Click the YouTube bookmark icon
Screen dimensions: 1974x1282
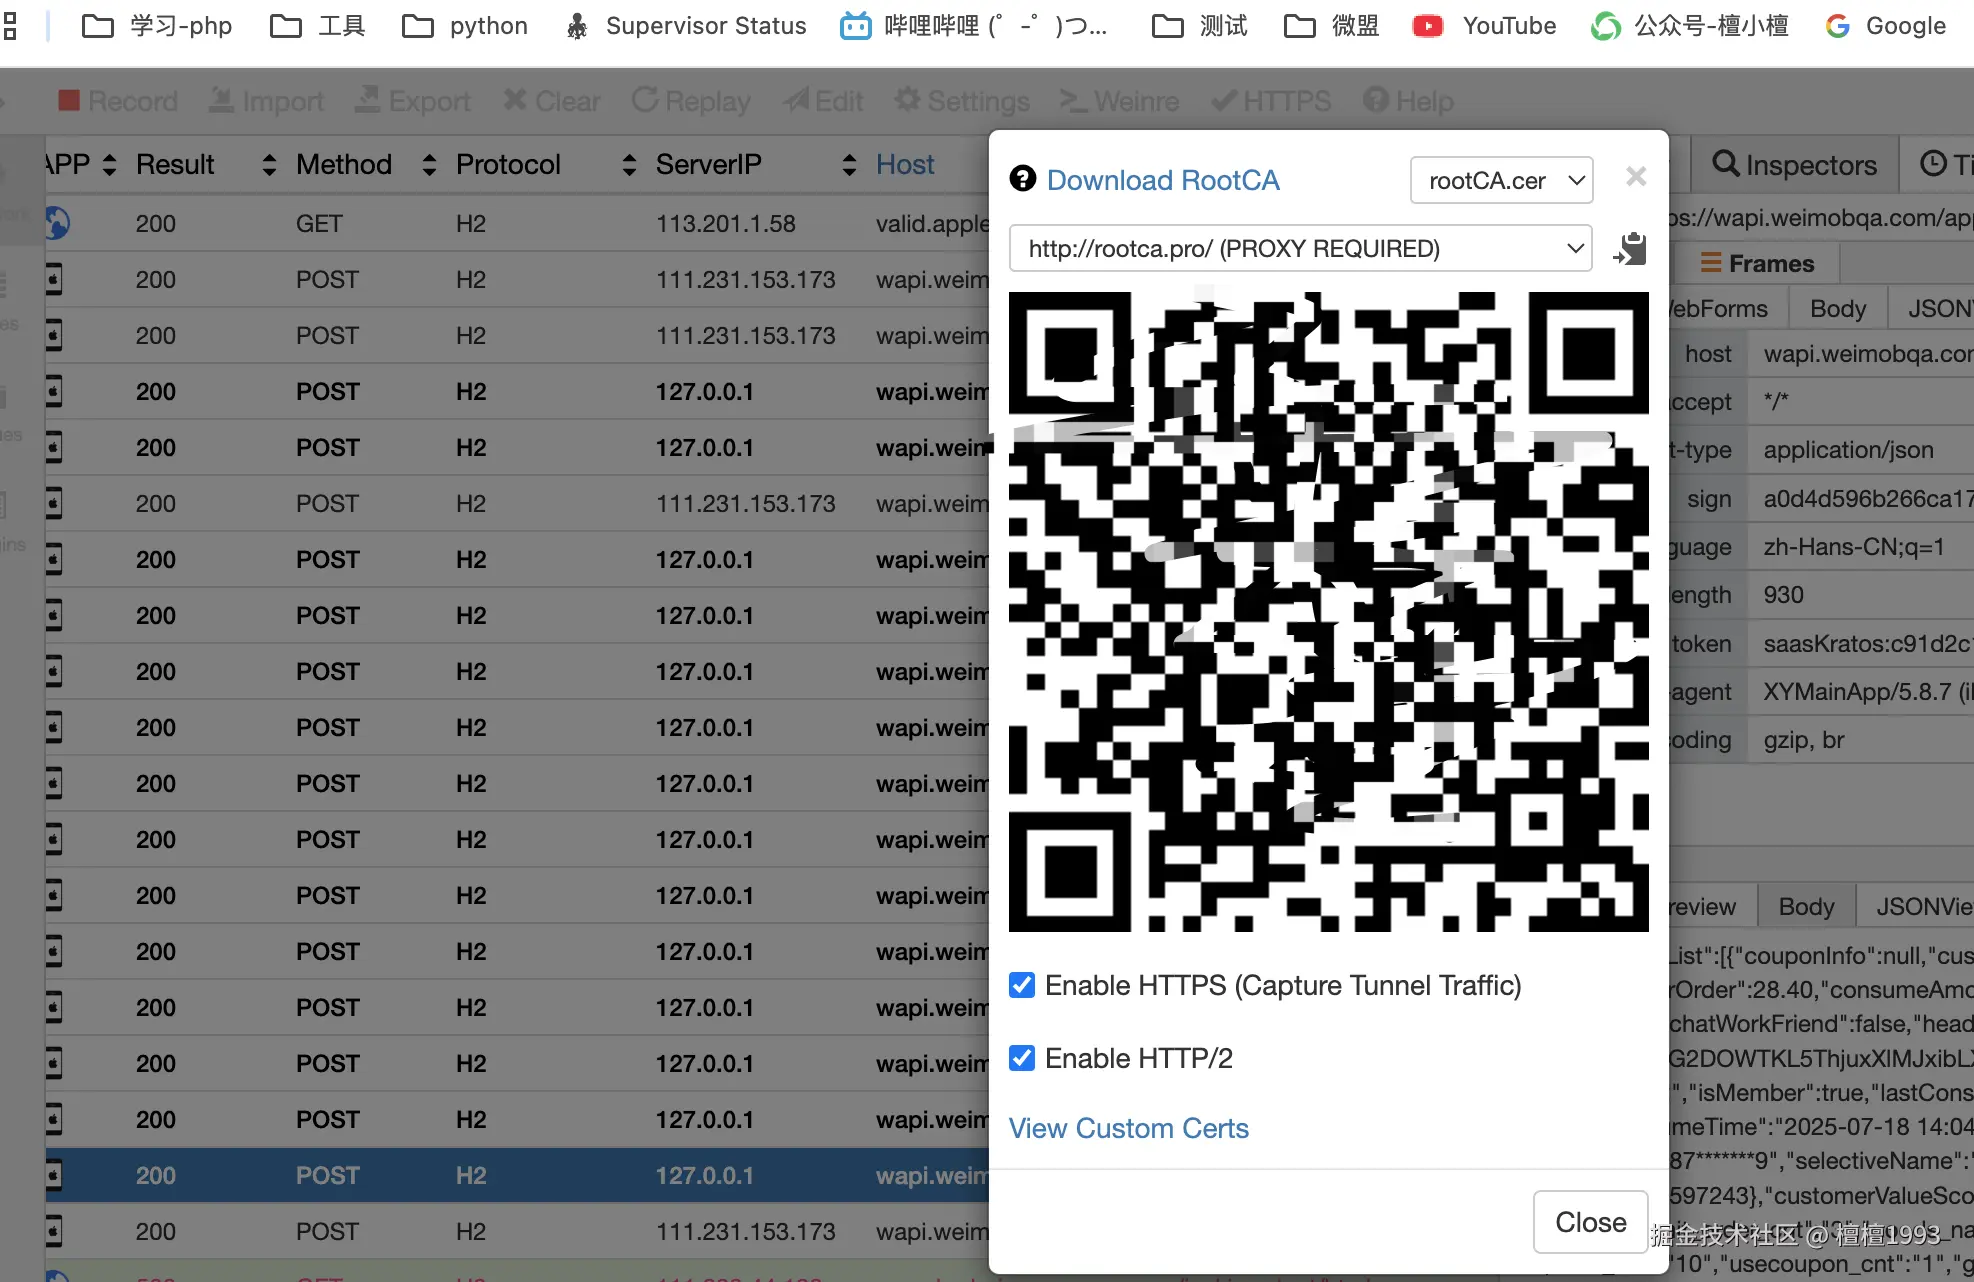[x=1427, y=26]
